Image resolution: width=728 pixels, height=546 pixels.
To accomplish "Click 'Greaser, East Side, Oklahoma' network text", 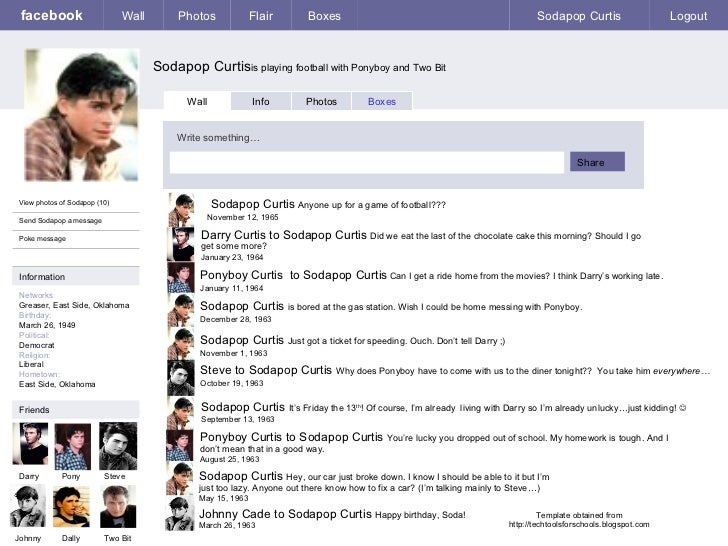I will 74,305.
